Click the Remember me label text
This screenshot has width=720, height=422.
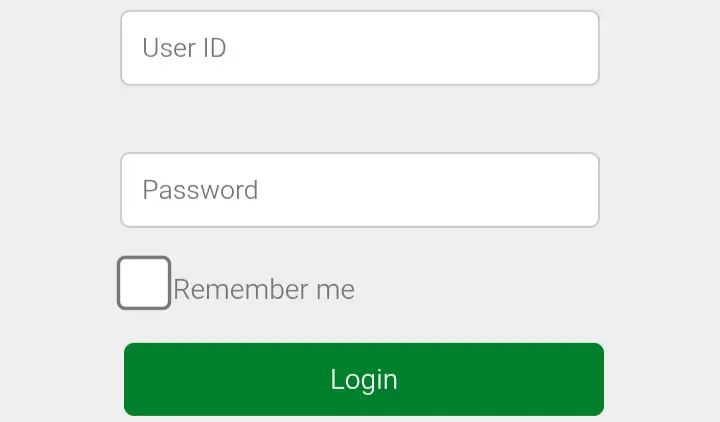pyautogui.click(x=264, y=290)
